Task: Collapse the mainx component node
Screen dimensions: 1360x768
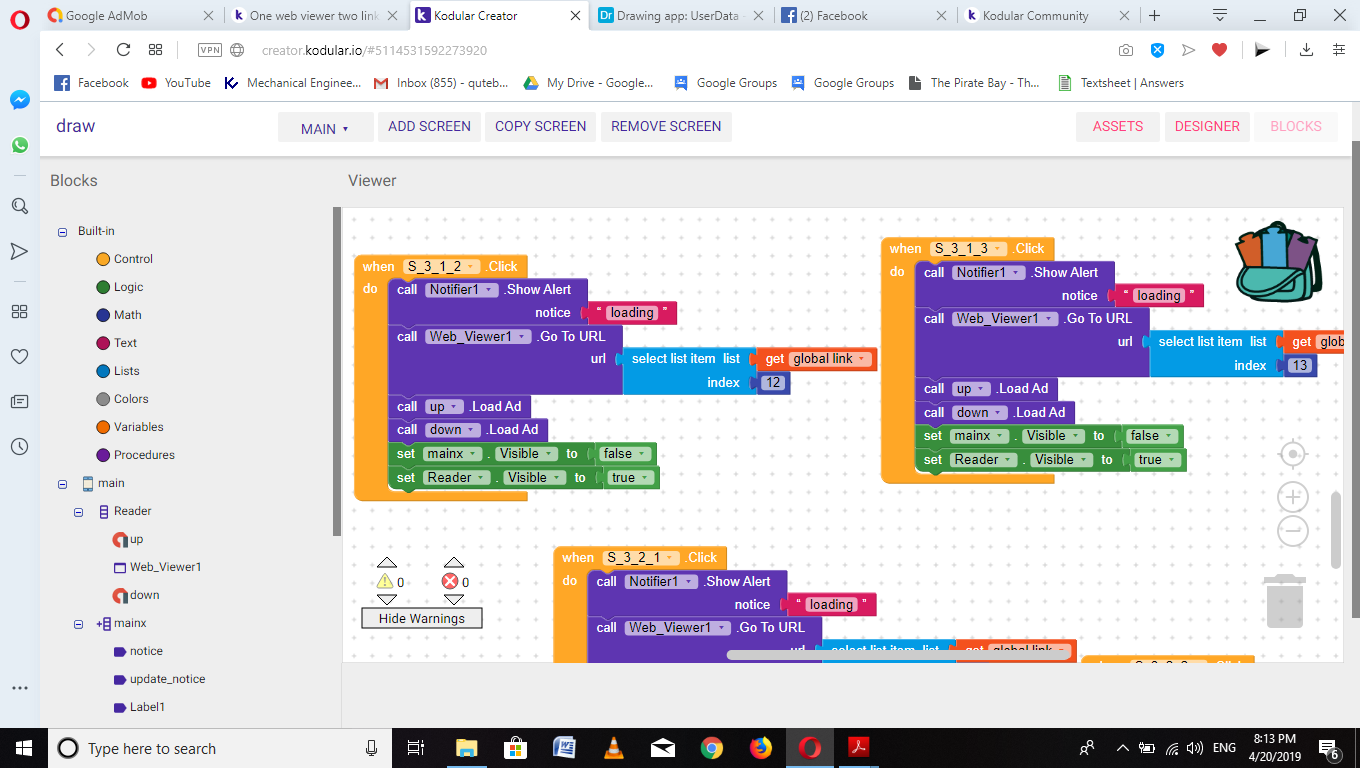Action: 79,623
